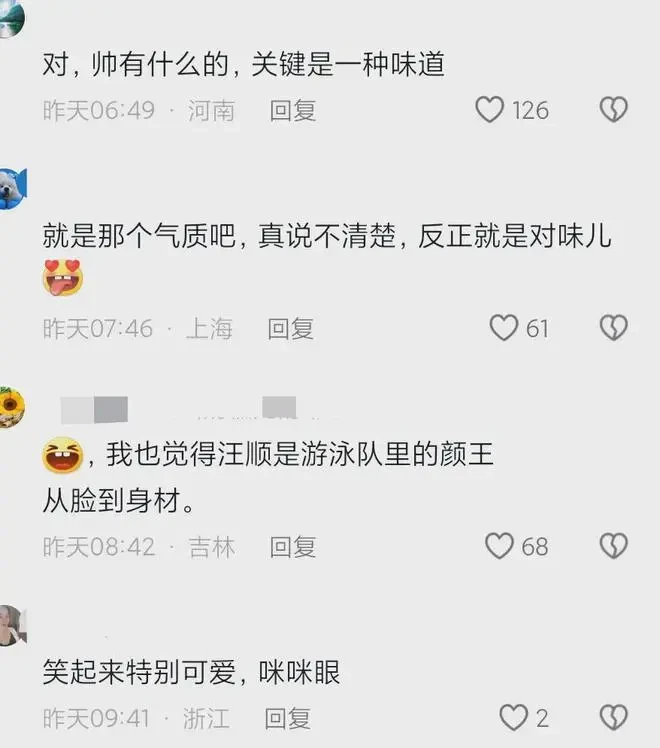660x748 pixels.
Task: Reply to the 吉林 comment at 08:42
Action: [293, 547]
